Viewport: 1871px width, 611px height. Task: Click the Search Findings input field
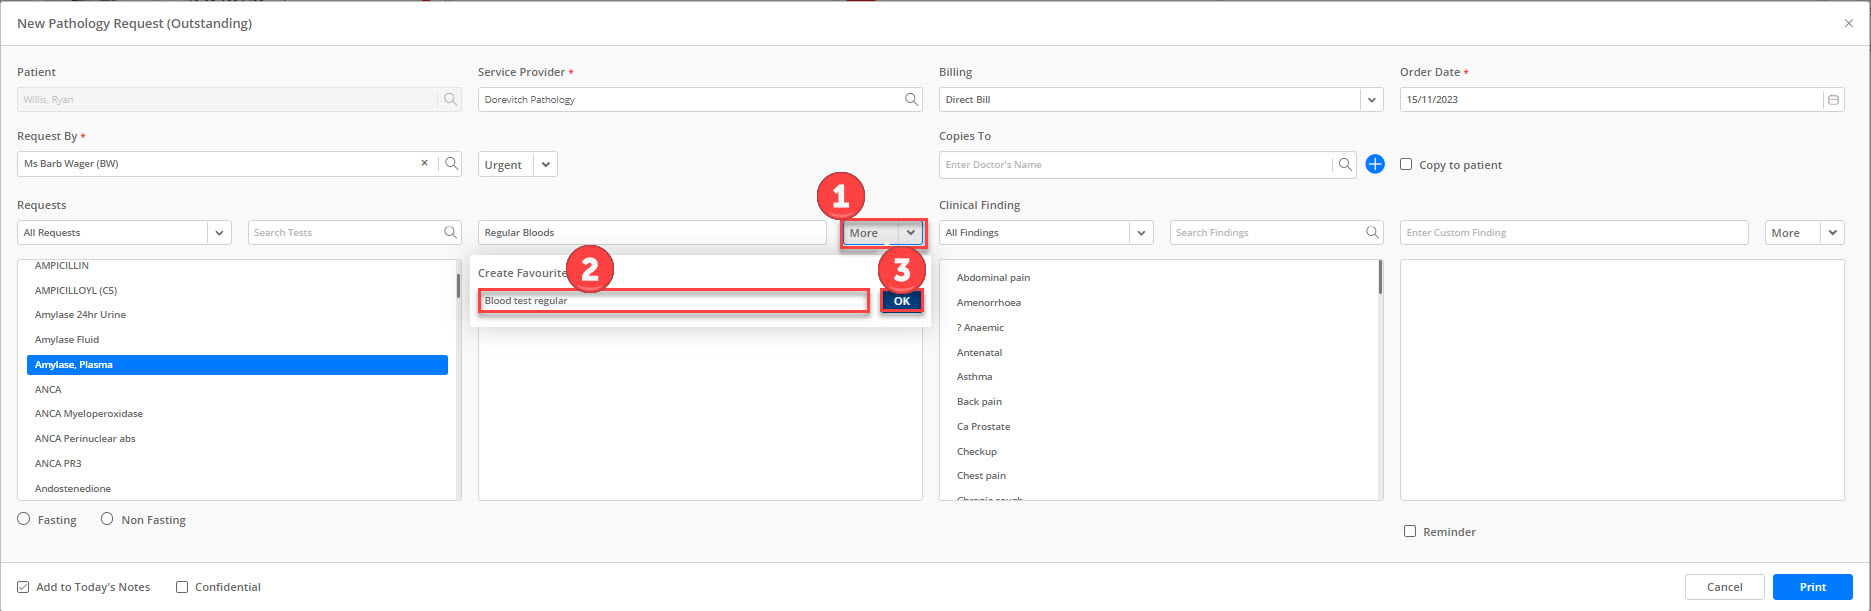(x=1266, y=232)
